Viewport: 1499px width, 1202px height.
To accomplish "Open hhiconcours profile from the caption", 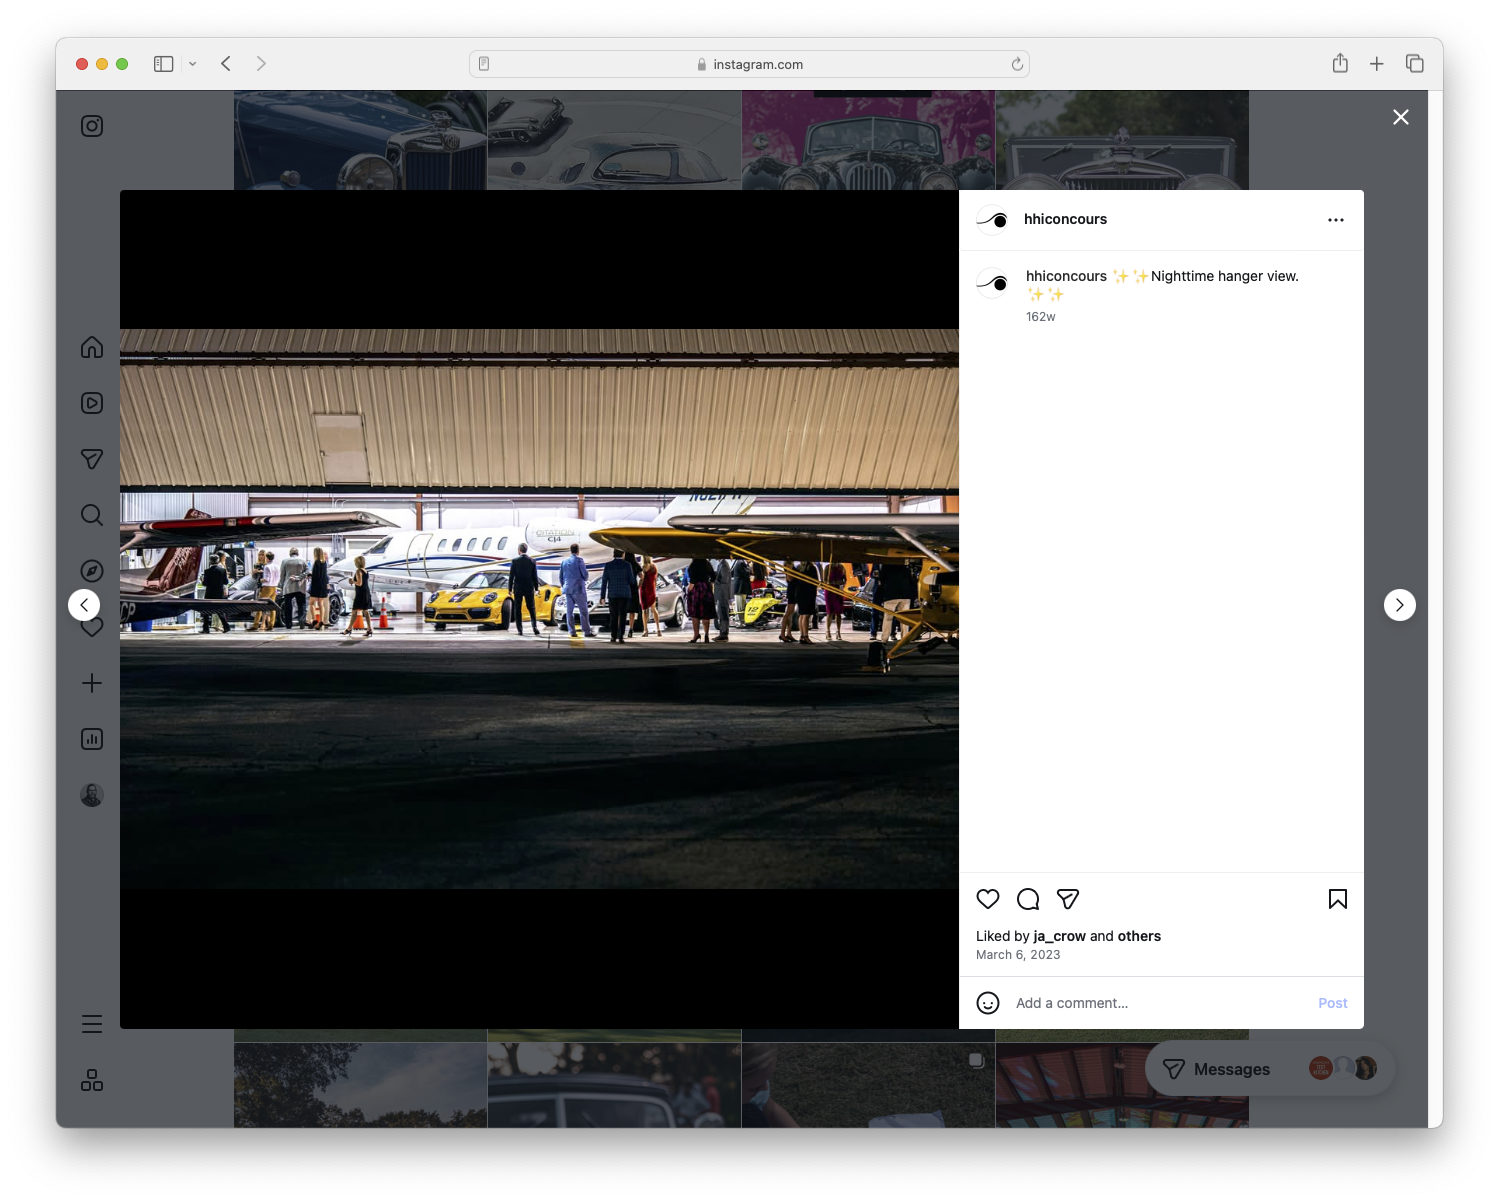I will pyautogui.click(x=1066, y=276).
